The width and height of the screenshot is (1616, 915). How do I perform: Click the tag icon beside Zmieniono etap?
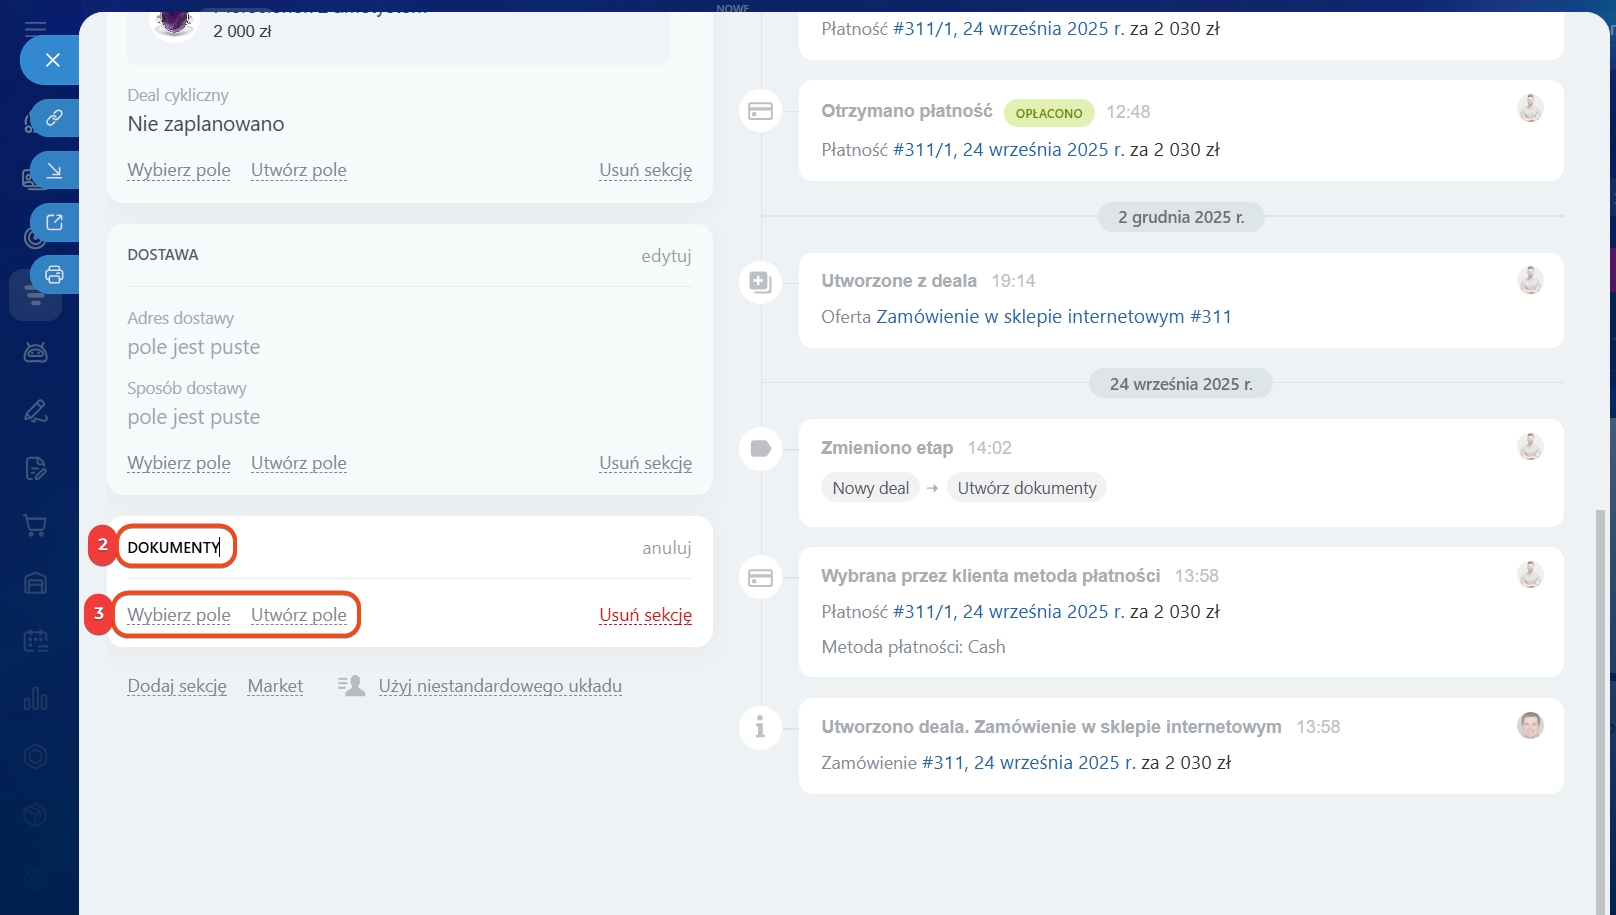760,448
